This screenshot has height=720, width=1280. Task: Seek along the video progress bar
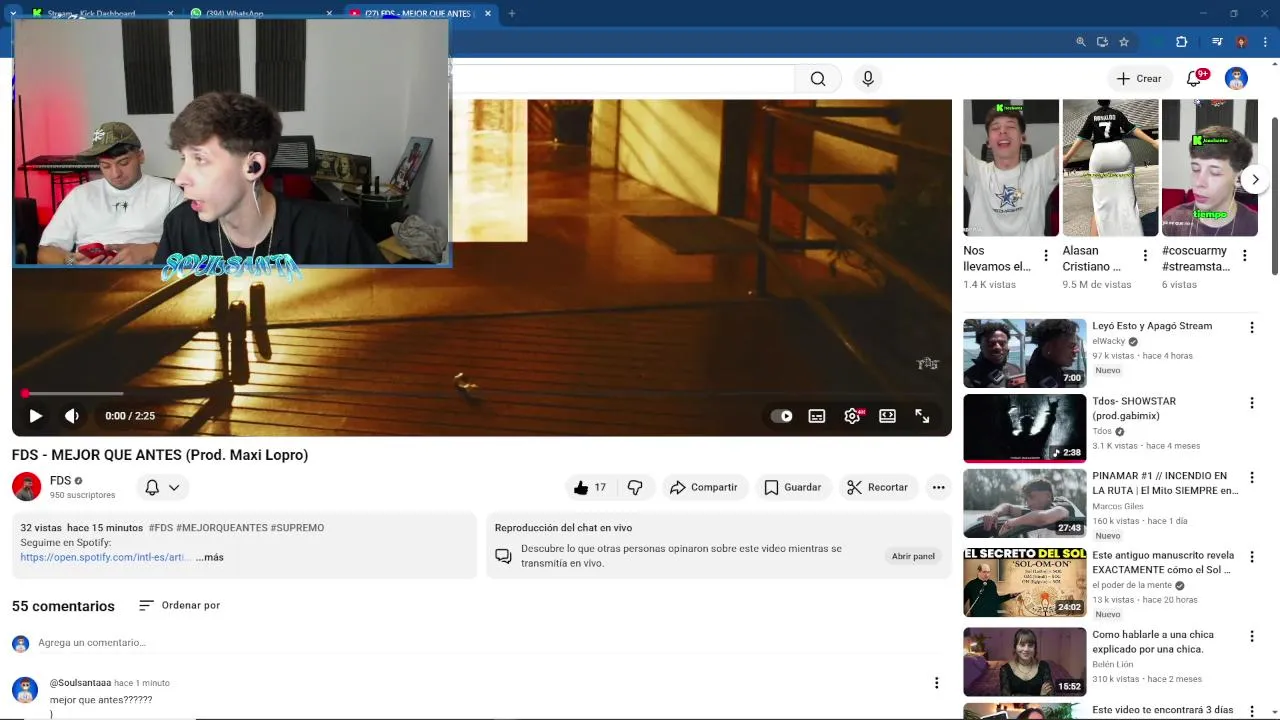point(481,393)
